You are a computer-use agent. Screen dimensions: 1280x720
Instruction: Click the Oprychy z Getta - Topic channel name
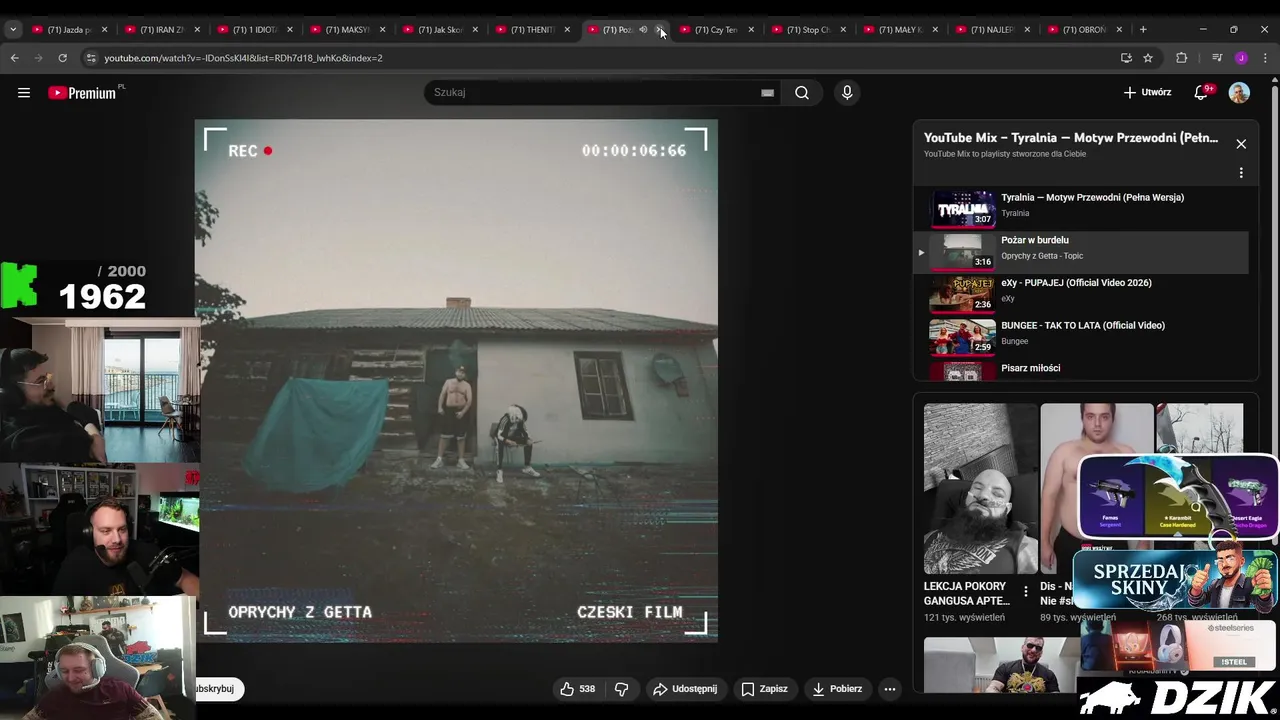(x=1042, y=256)
